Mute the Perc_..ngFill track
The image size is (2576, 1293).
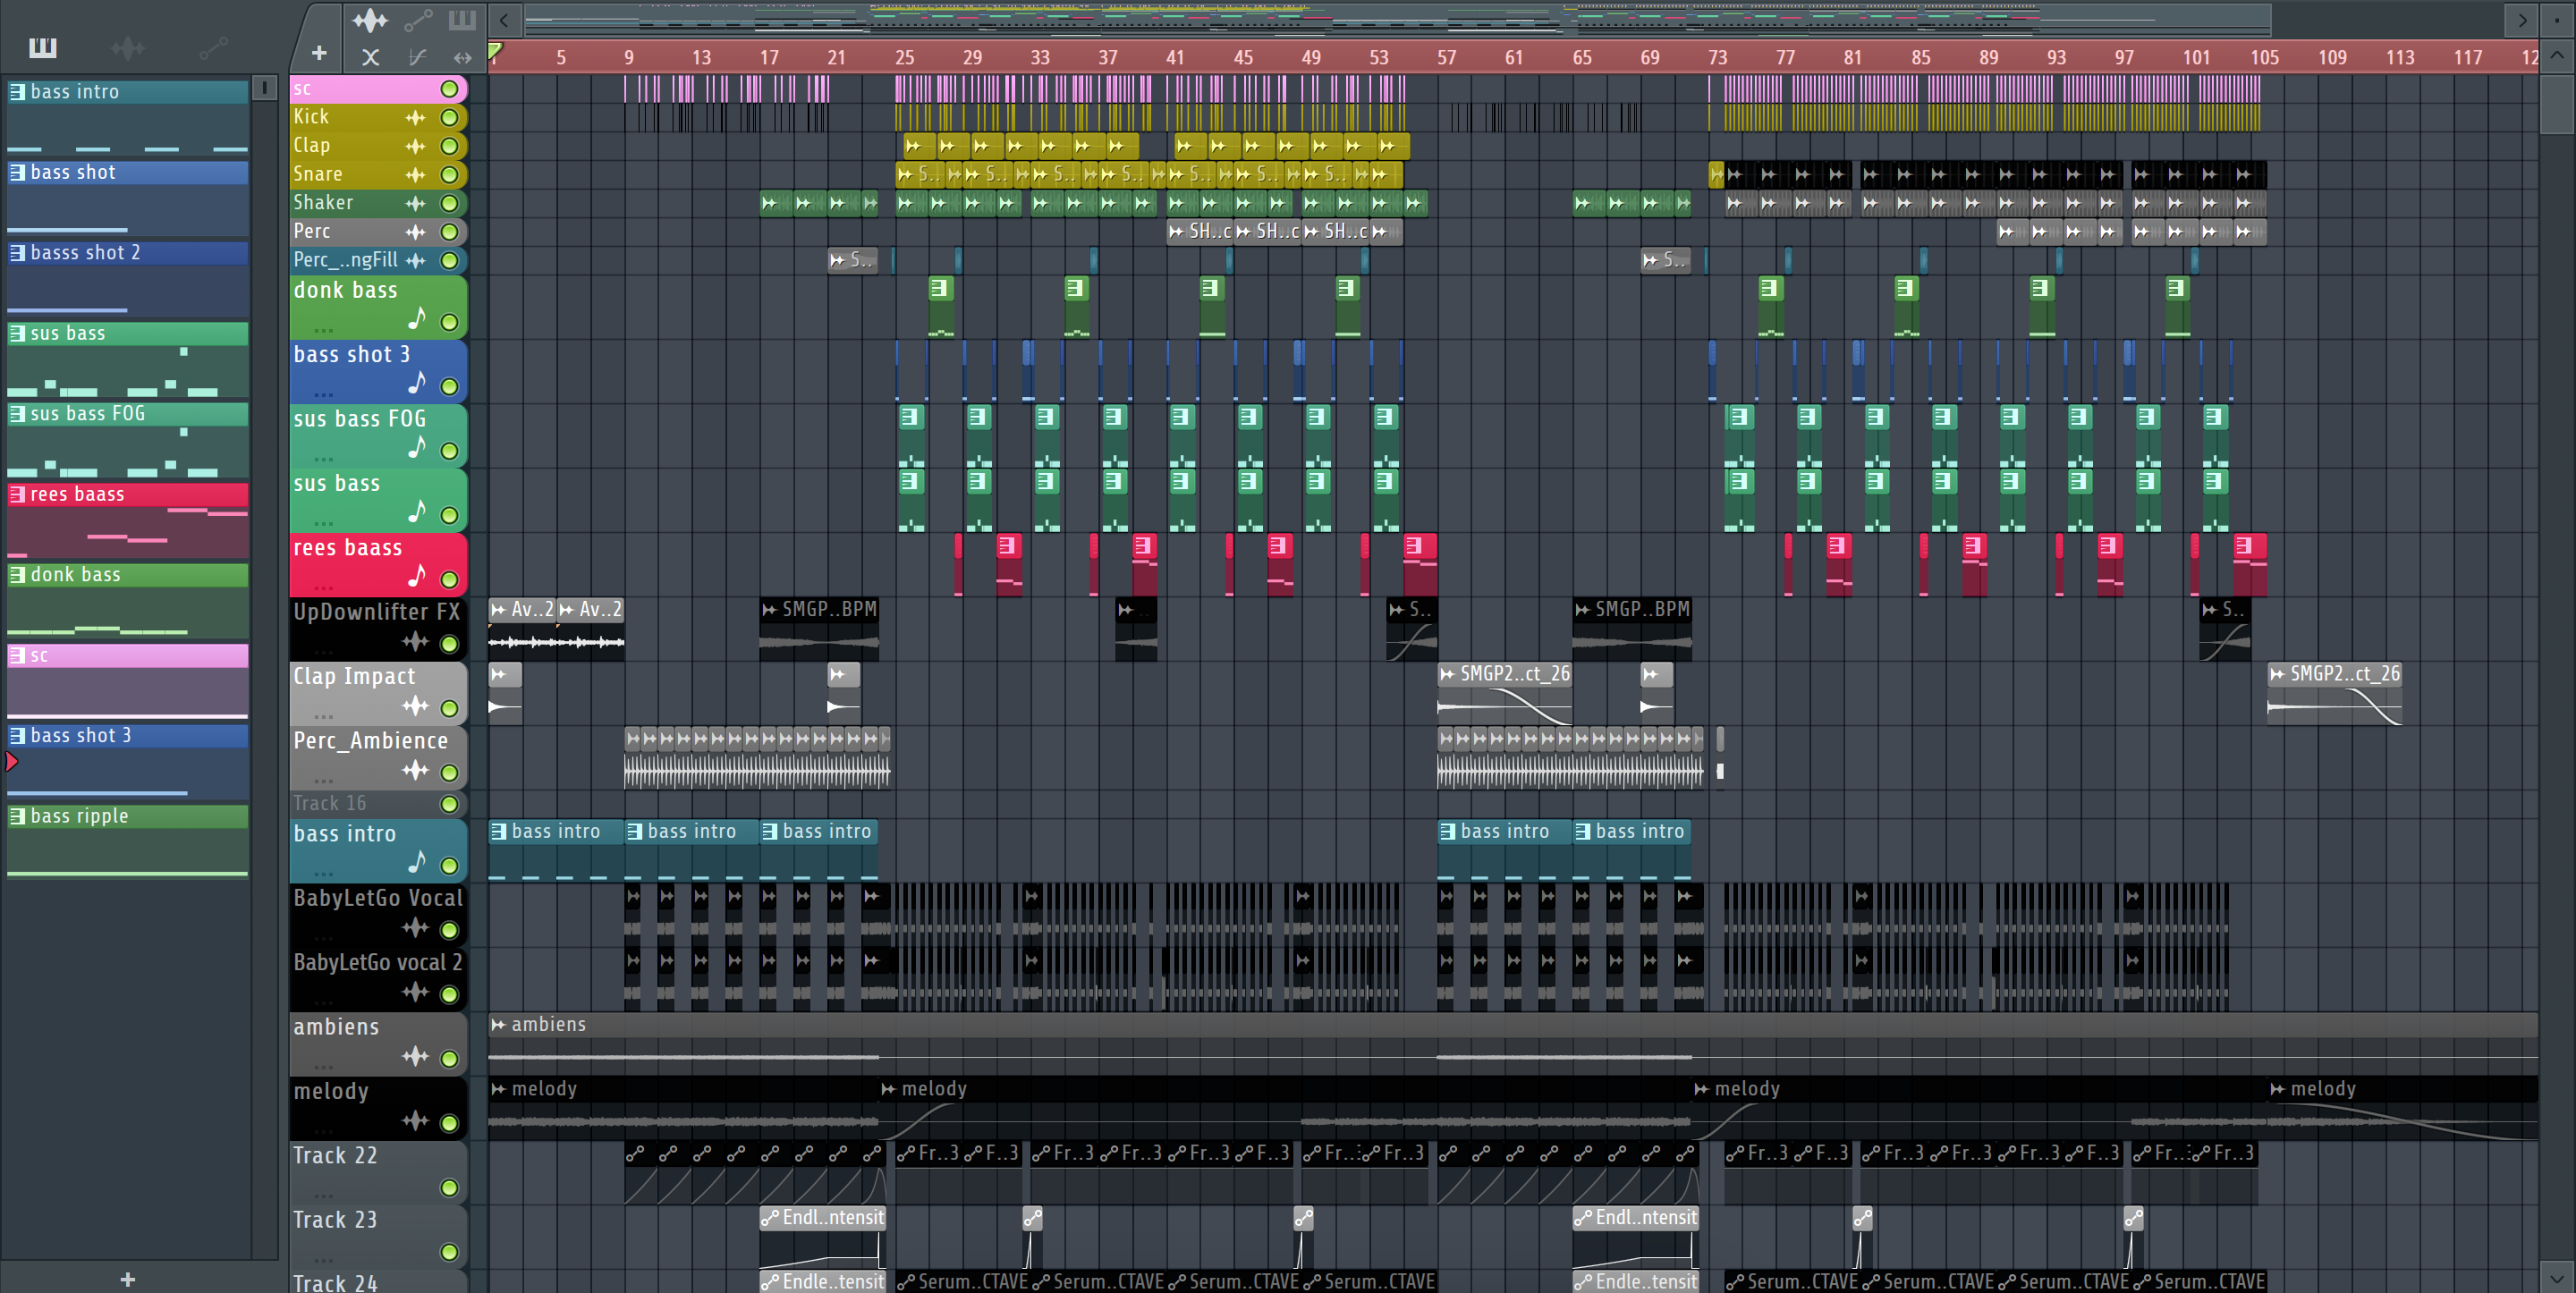450,261
